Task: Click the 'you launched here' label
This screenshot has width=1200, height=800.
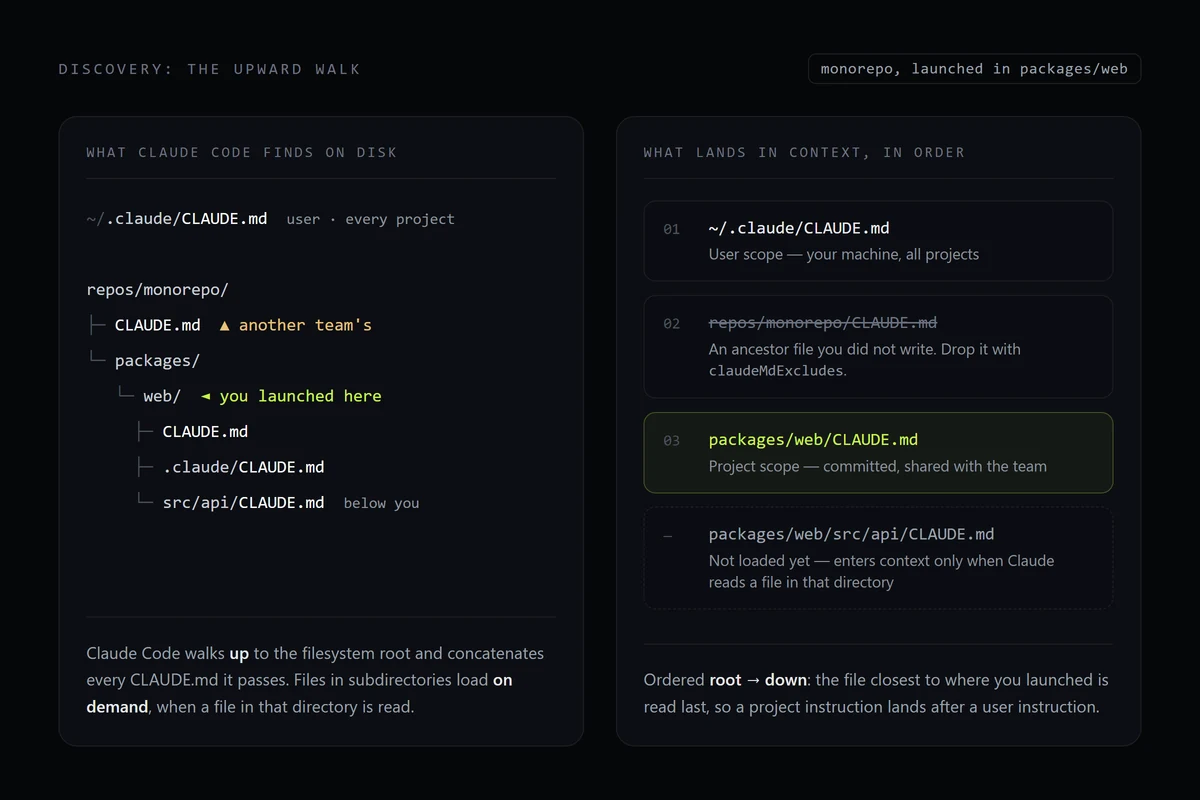Action: tap(300, 396)
